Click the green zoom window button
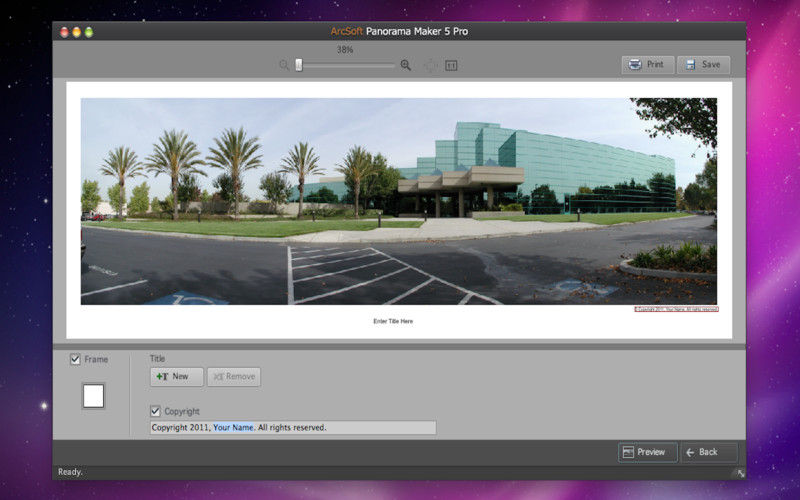The height and width of the screenshot is (500, 800). click(x=89, y=32)
